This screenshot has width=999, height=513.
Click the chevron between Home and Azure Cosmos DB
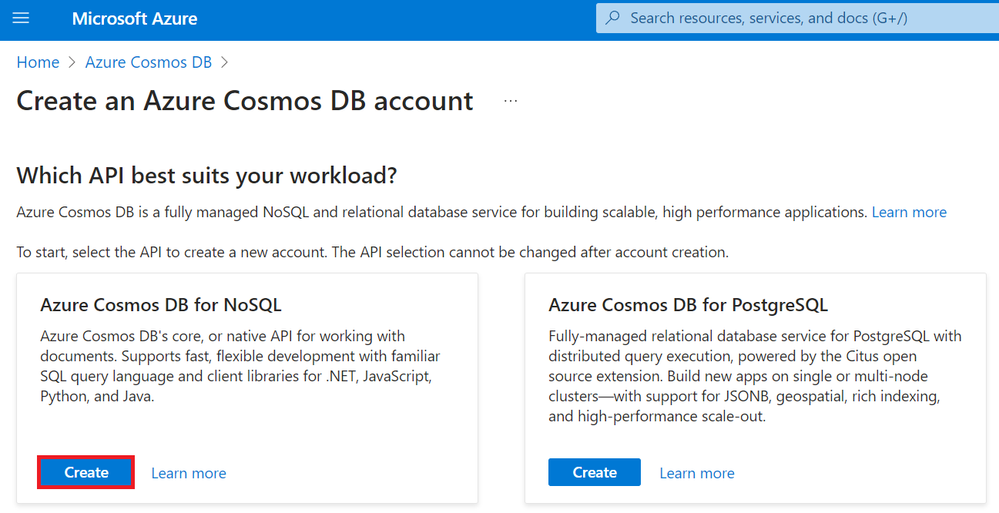(x=72, y=62)
